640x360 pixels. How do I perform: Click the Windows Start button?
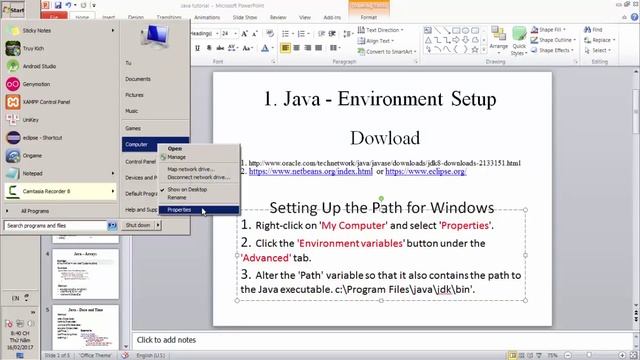click(13, 9)
